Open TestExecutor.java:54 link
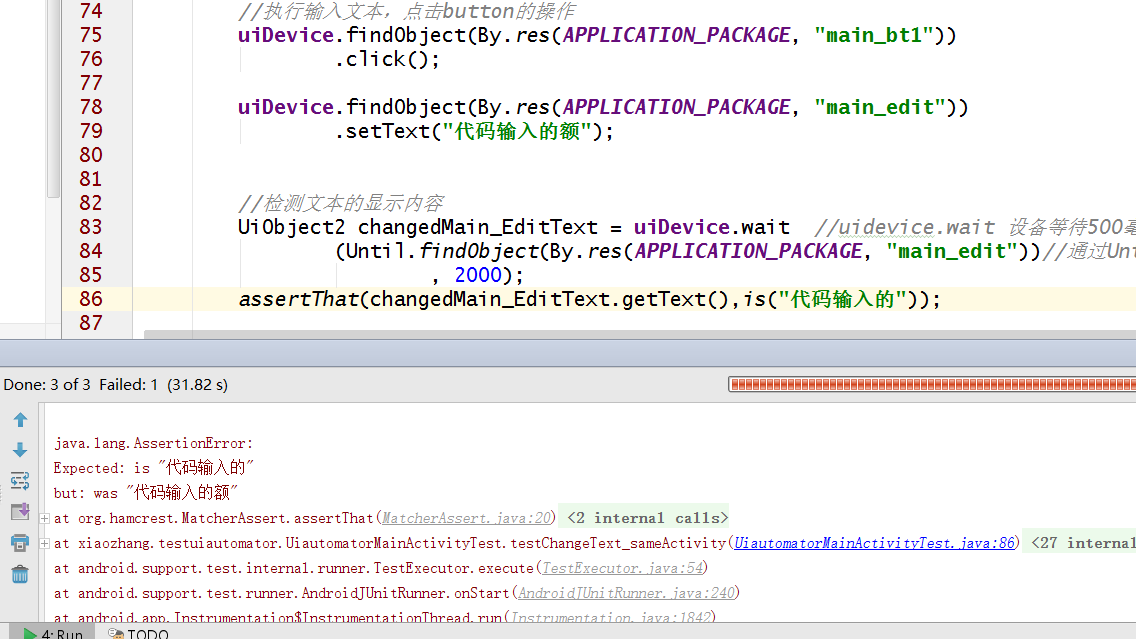The height and width of the screenshot is (639, 1136). click(x=622, y=568)
